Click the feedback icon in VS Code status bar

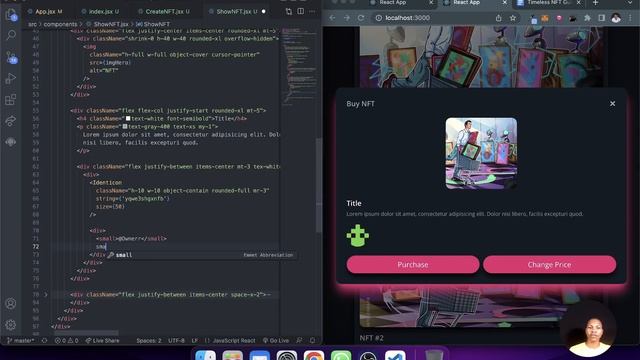[299, 340]
